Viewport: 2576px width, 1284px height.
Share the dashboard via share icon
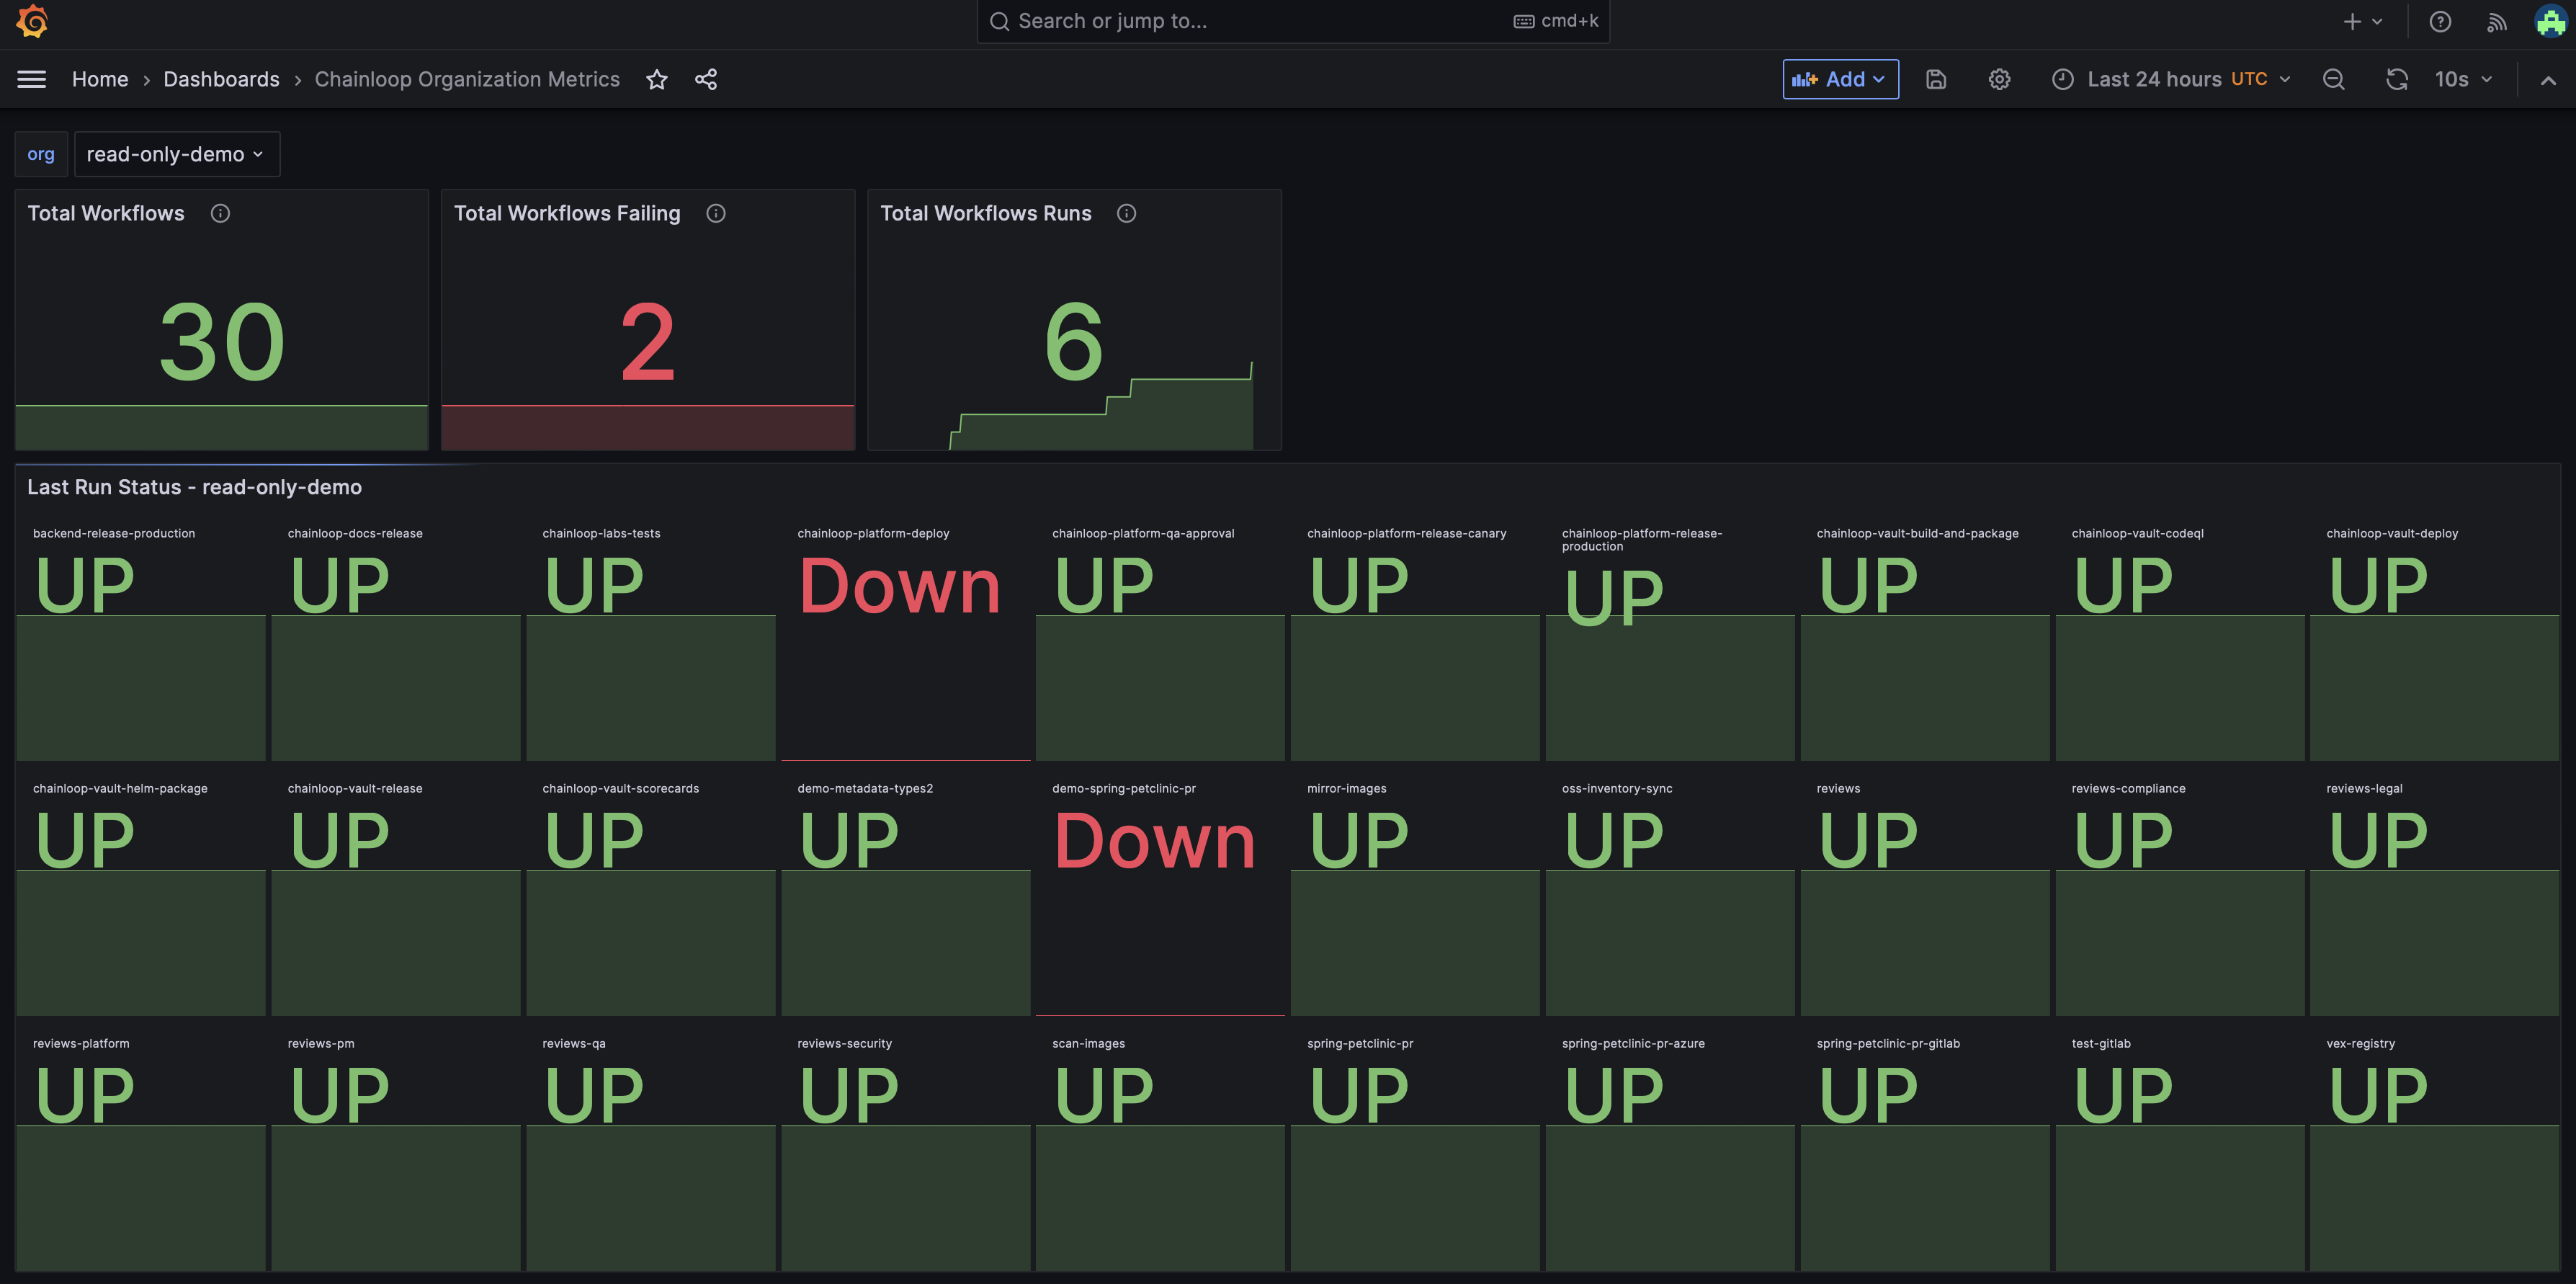706,79
